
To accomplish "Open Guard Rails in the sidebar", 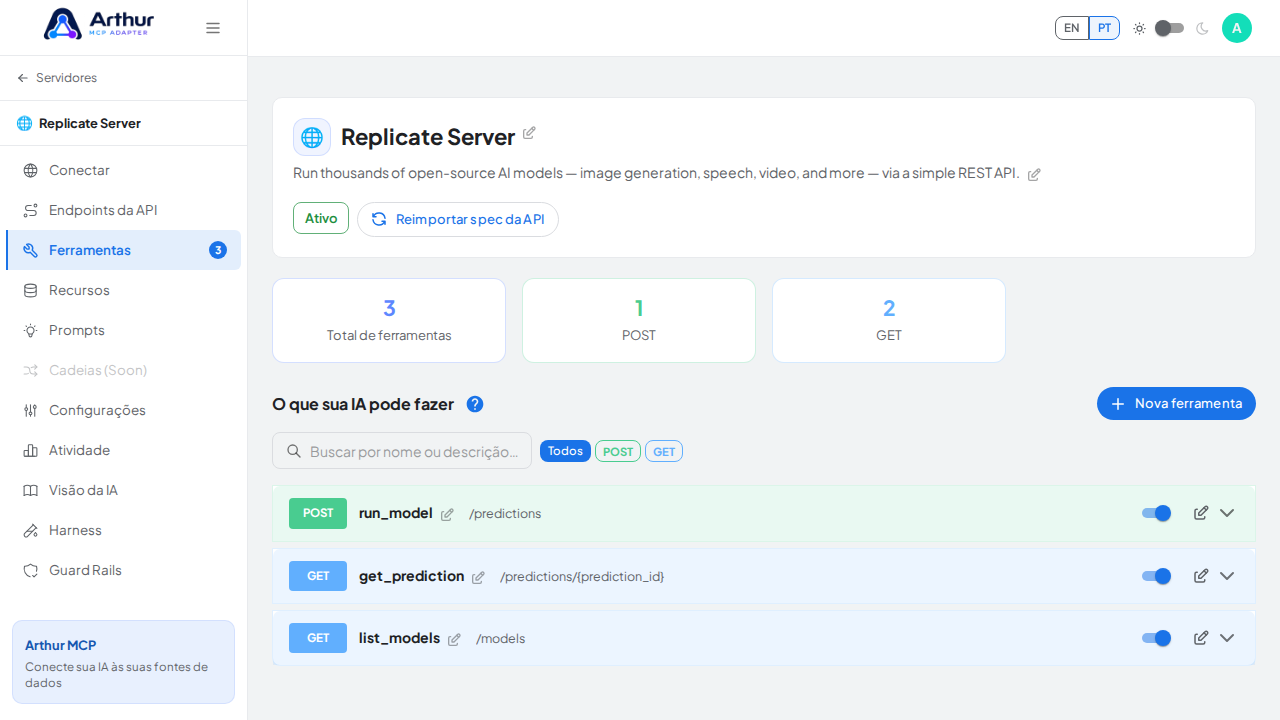I will click(123, 570).
